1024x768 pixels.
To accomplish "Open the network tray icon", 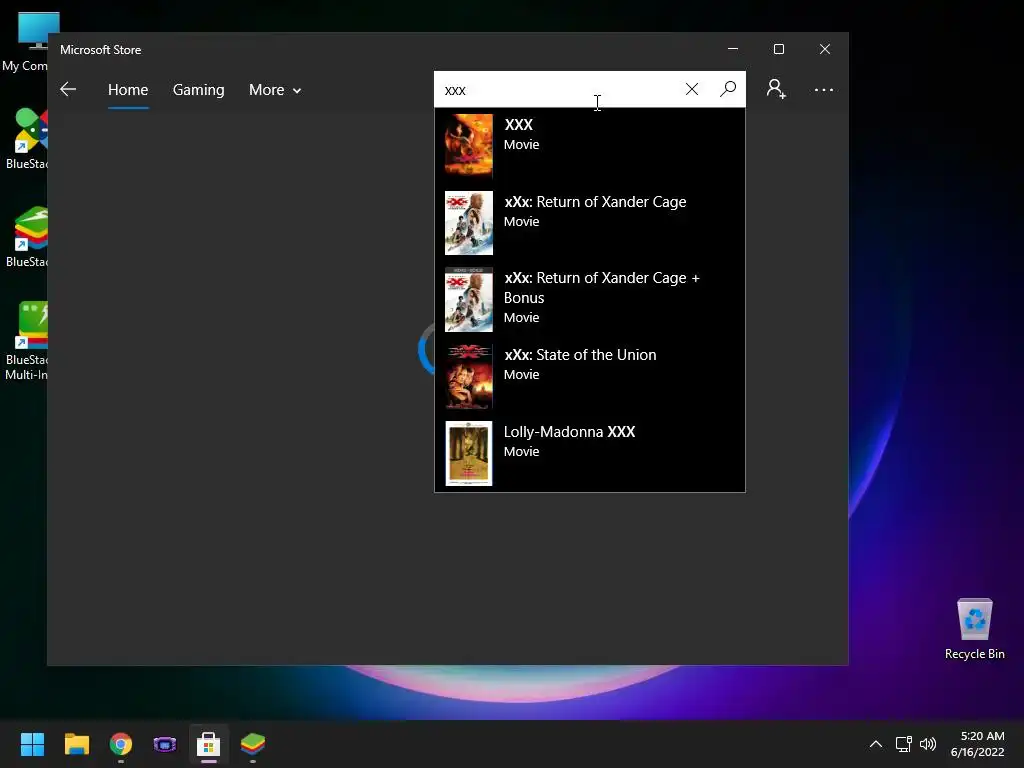I will [x=903, y=744].
